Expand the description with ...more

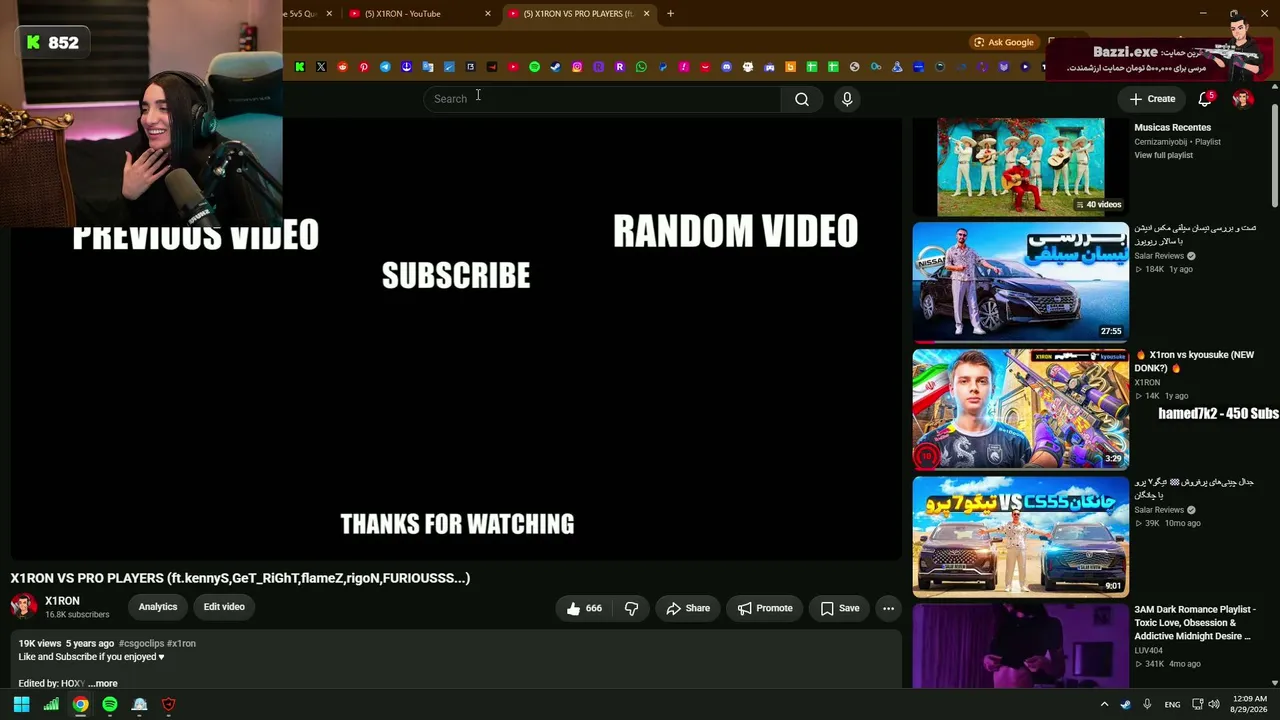click(x=103, y=684)
